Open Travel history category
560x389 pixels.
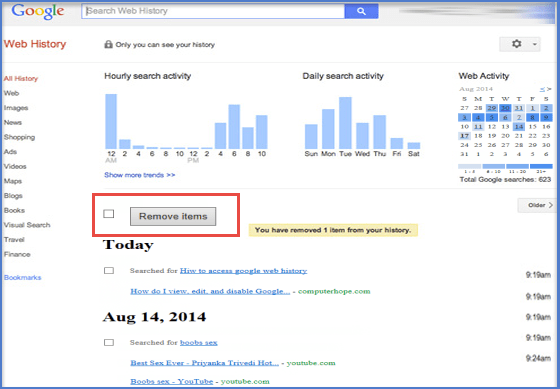tap(14, 240)
